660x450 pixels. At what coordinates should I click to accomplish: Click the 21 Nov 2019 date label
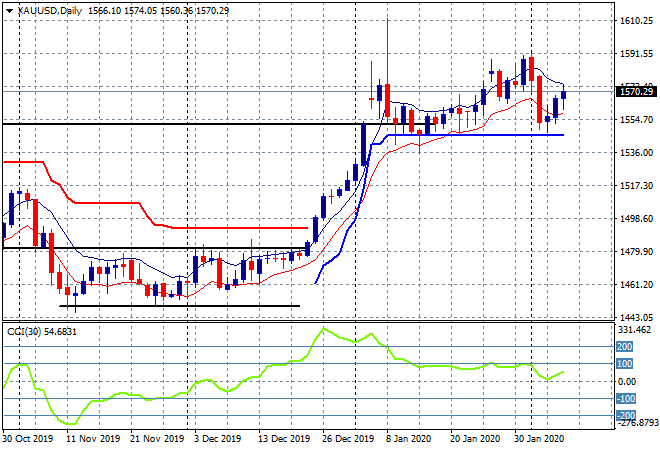pos(157,439)
